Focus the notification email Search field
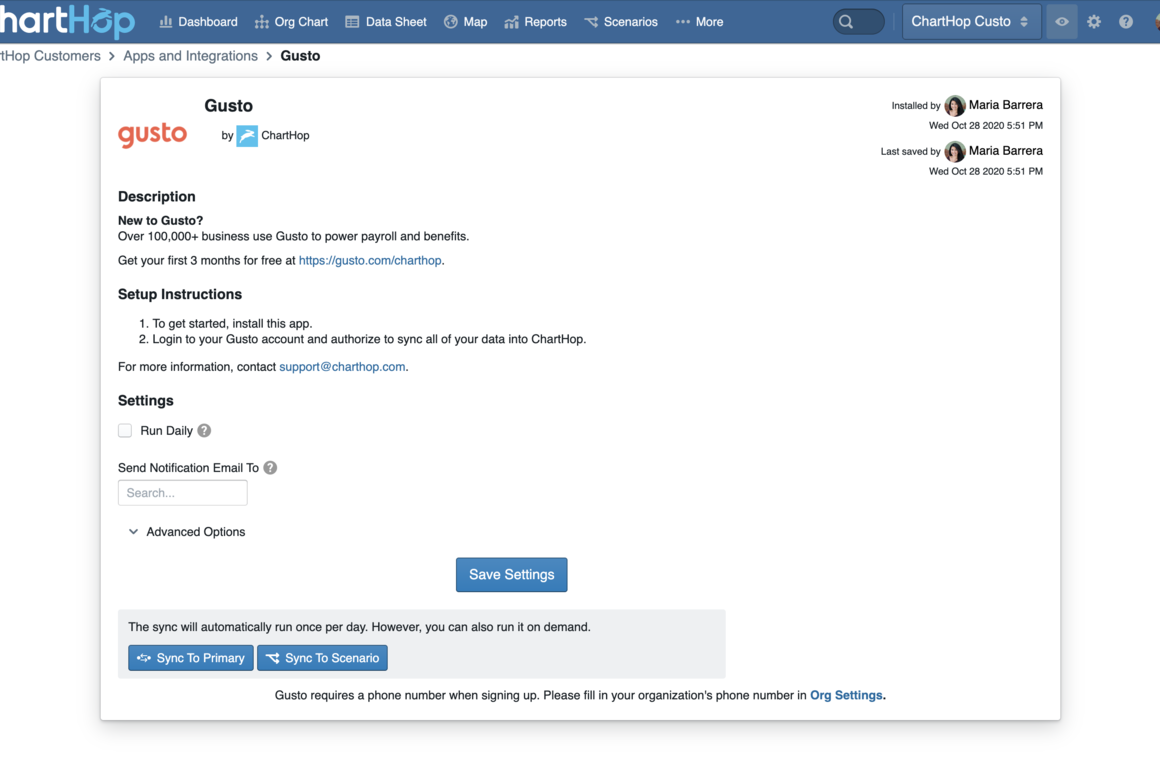1160x778 pixels. 183,493
